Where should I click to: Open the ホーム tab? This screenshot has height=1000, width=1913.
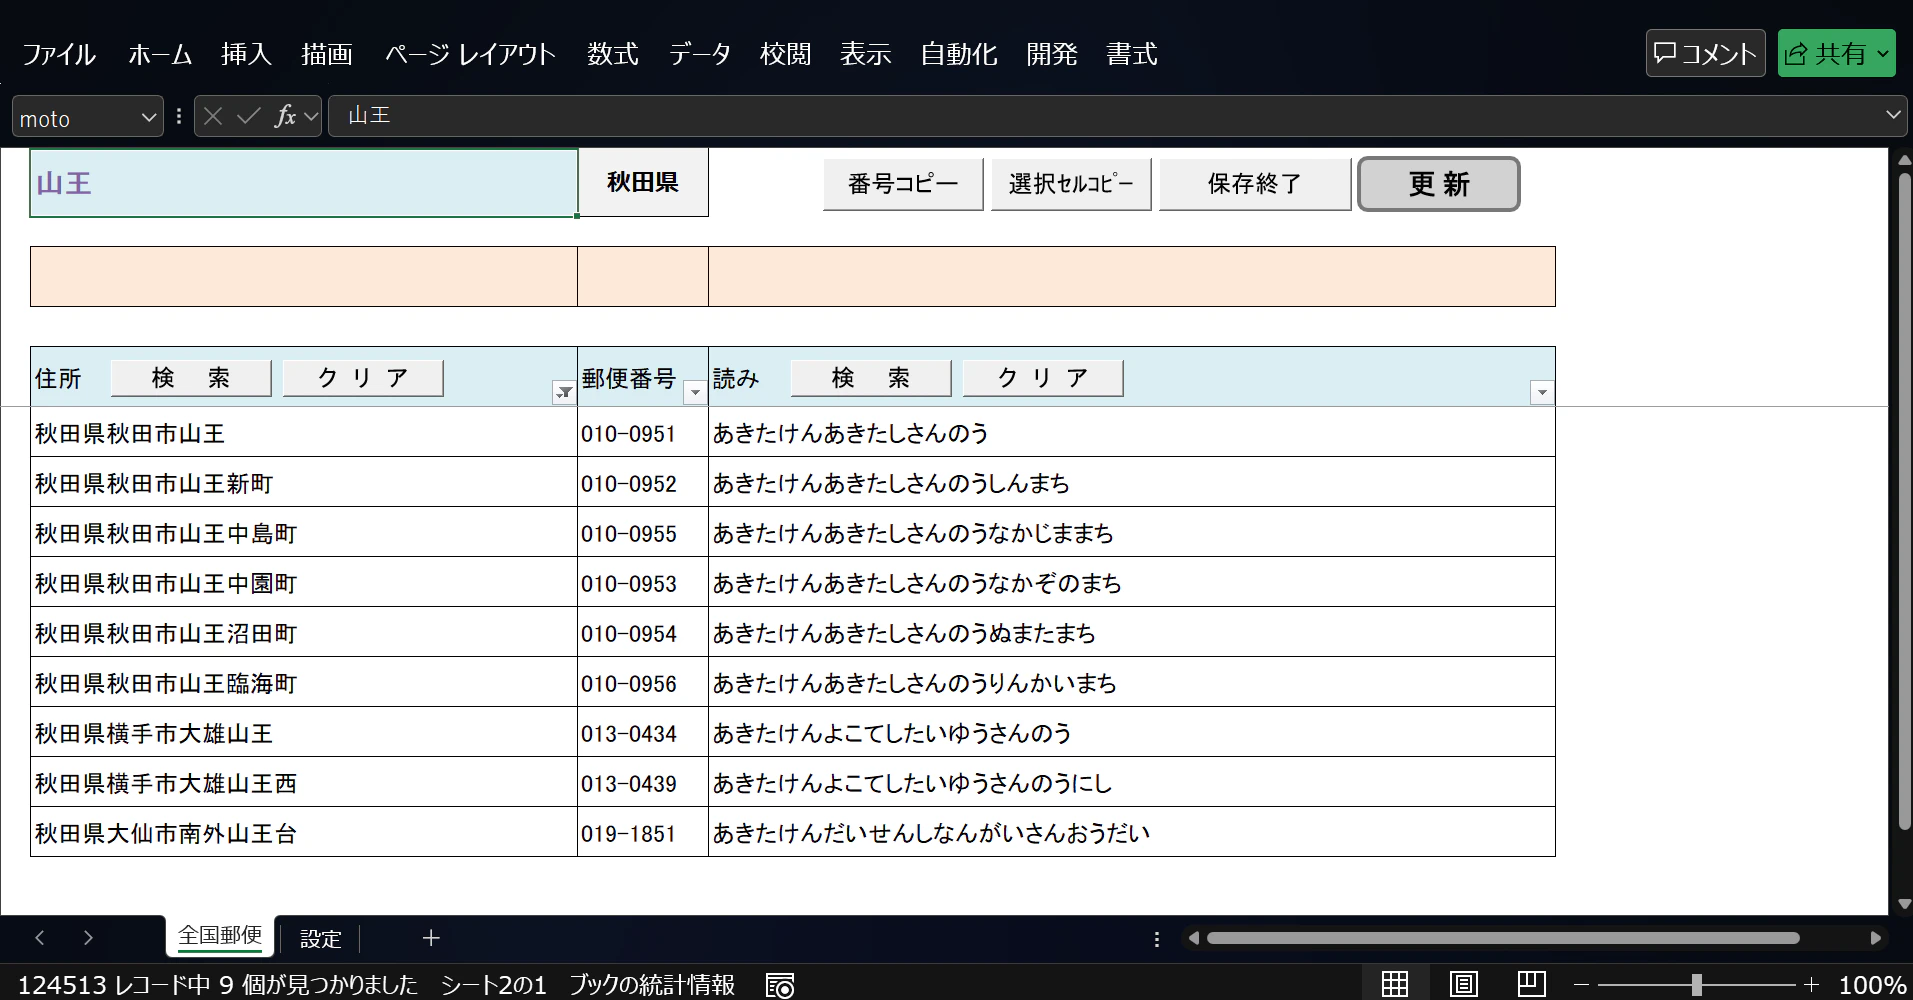coord(160,54)
